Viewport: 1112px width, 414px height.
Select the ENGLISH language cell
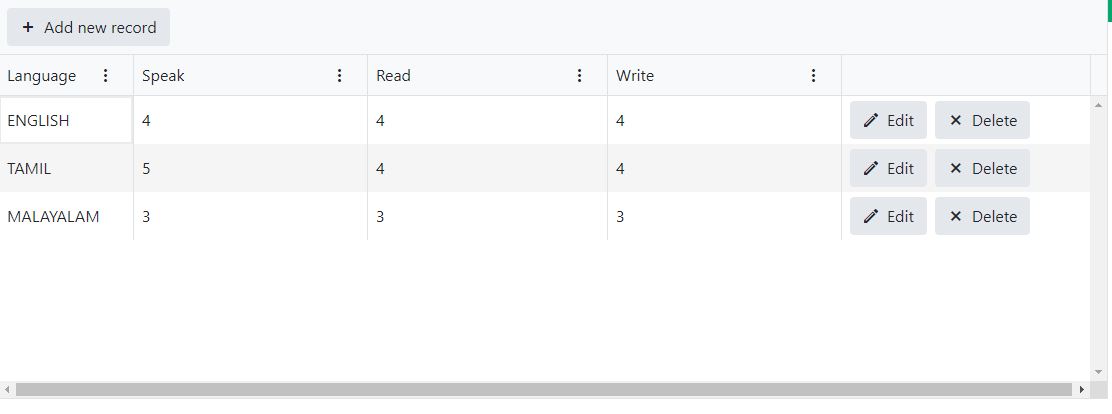coord(66,121)
